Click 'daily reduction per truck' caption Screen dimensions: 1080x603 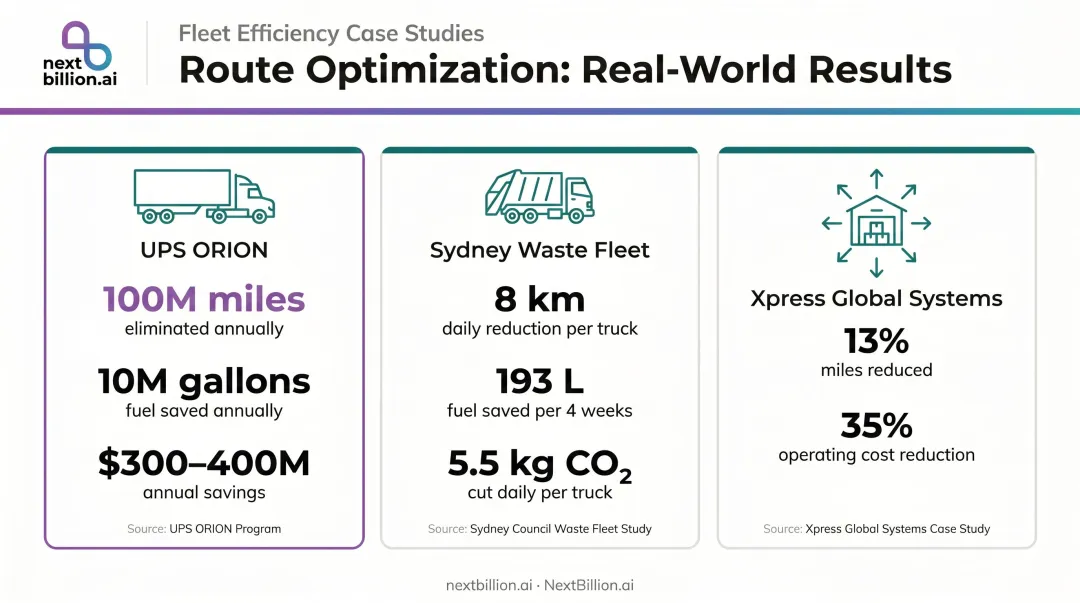[x=539, y=329]
